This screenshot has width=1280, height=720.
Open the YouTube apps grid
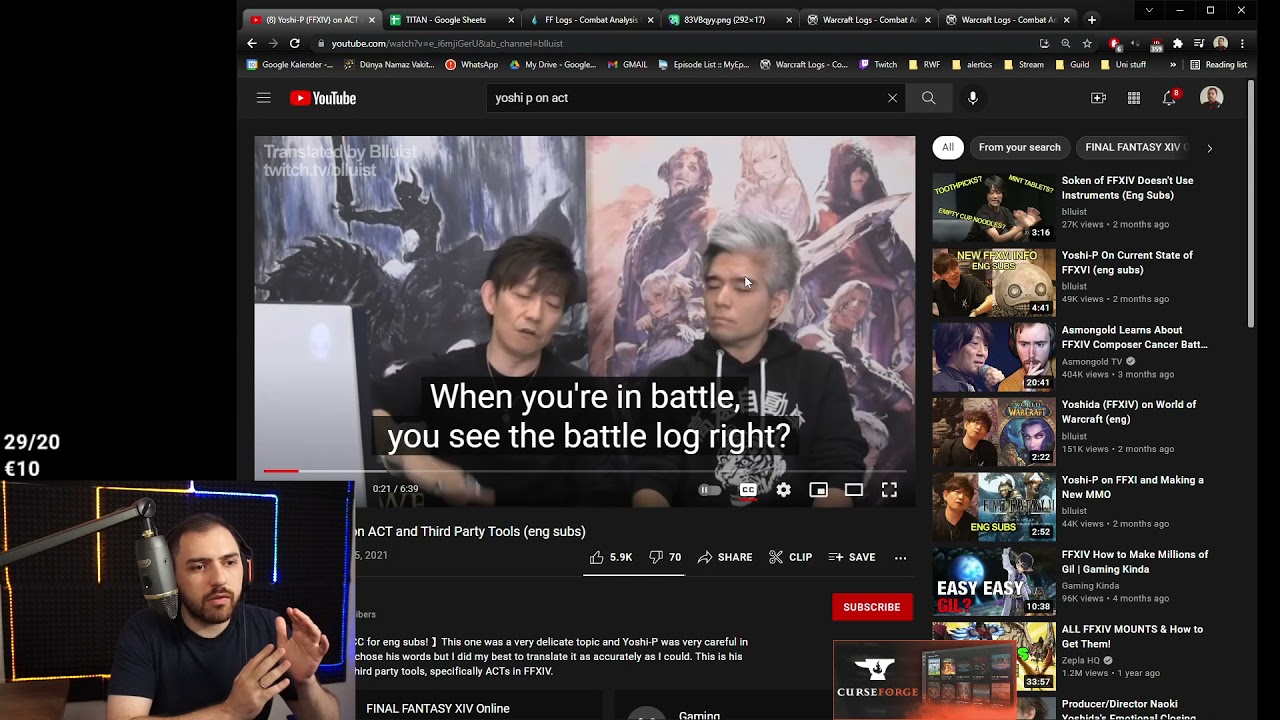(1134, 98)
